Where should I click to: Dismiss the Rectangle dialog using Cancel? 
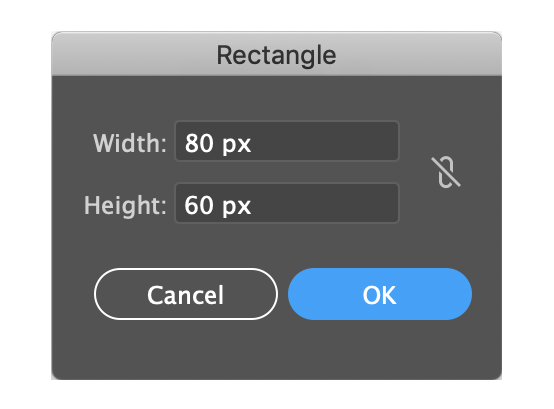186,294
